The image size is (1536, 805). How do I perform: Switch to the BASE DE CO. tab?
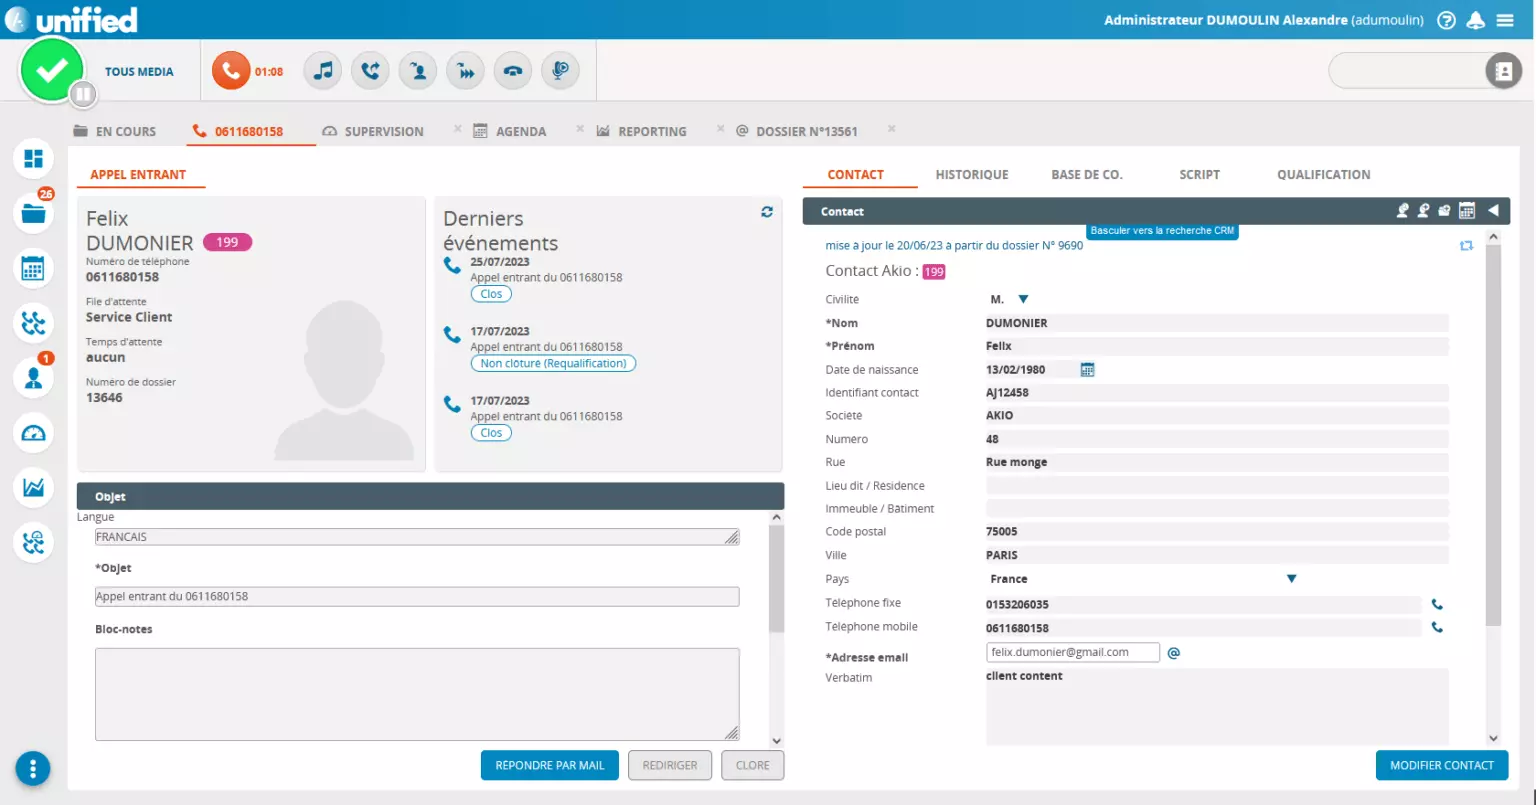[1087, 175]
